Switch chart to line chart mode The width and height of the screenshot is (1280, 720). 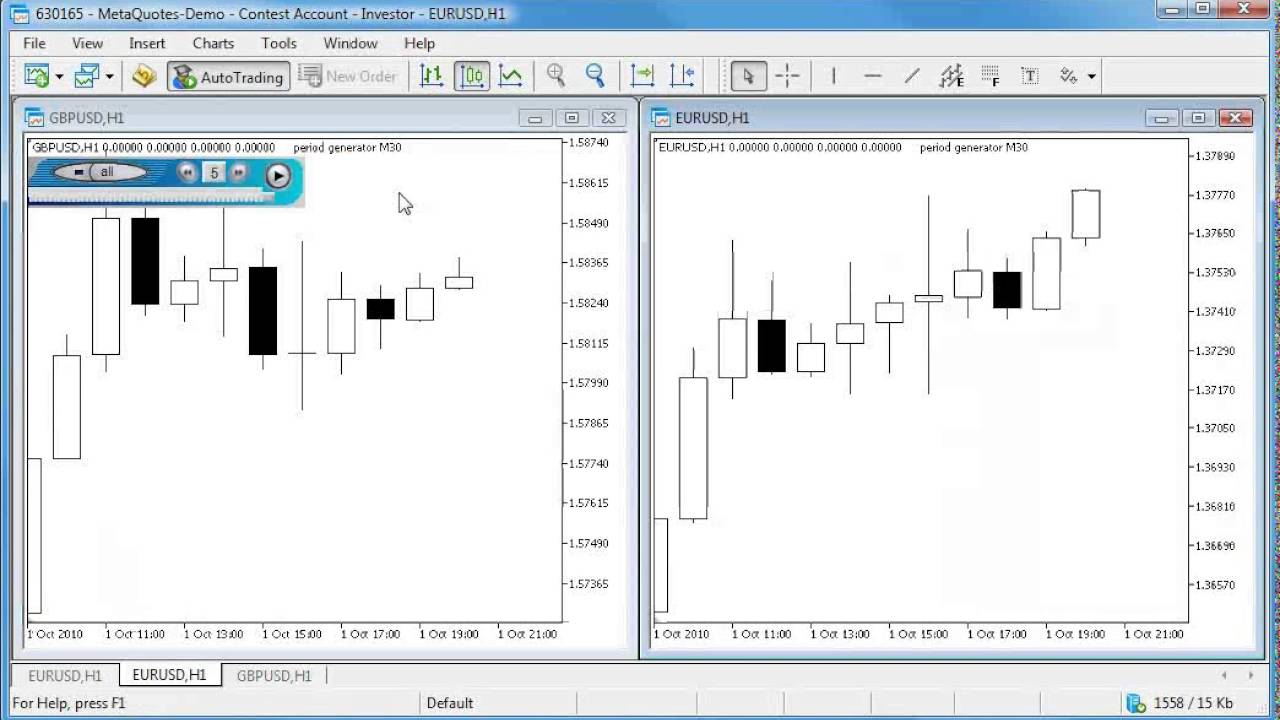[x=511, y=76]
